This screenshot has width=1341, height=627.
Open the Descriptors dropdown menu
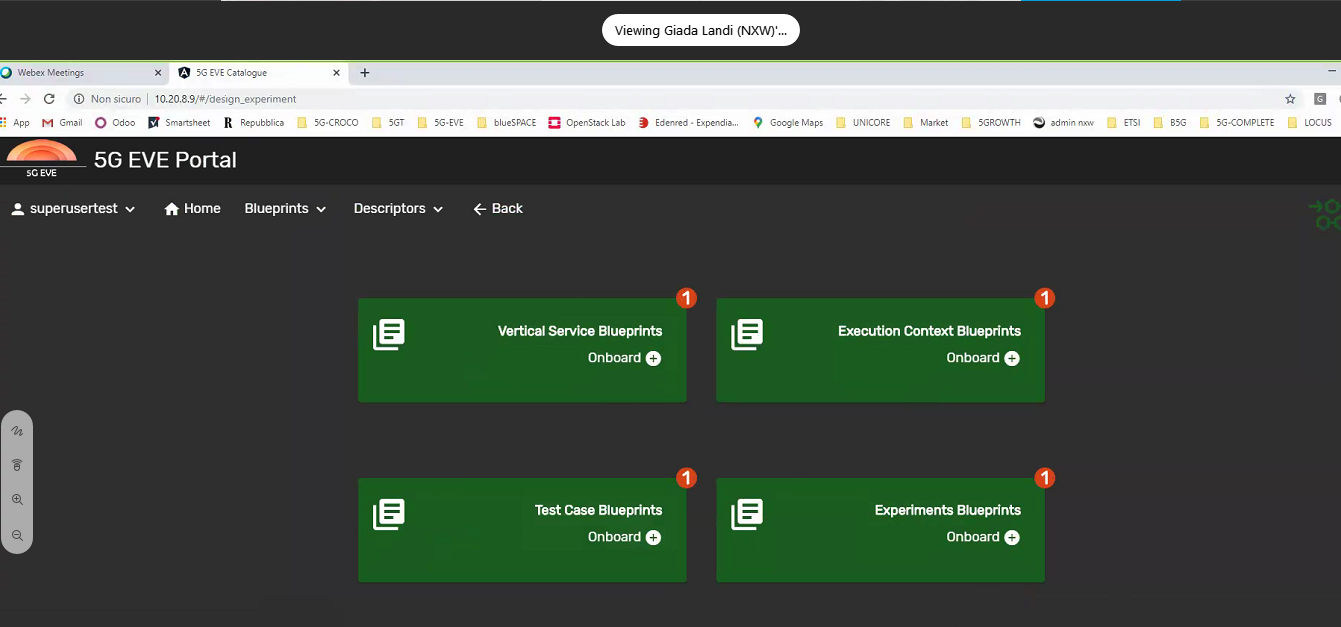(398, 209)
